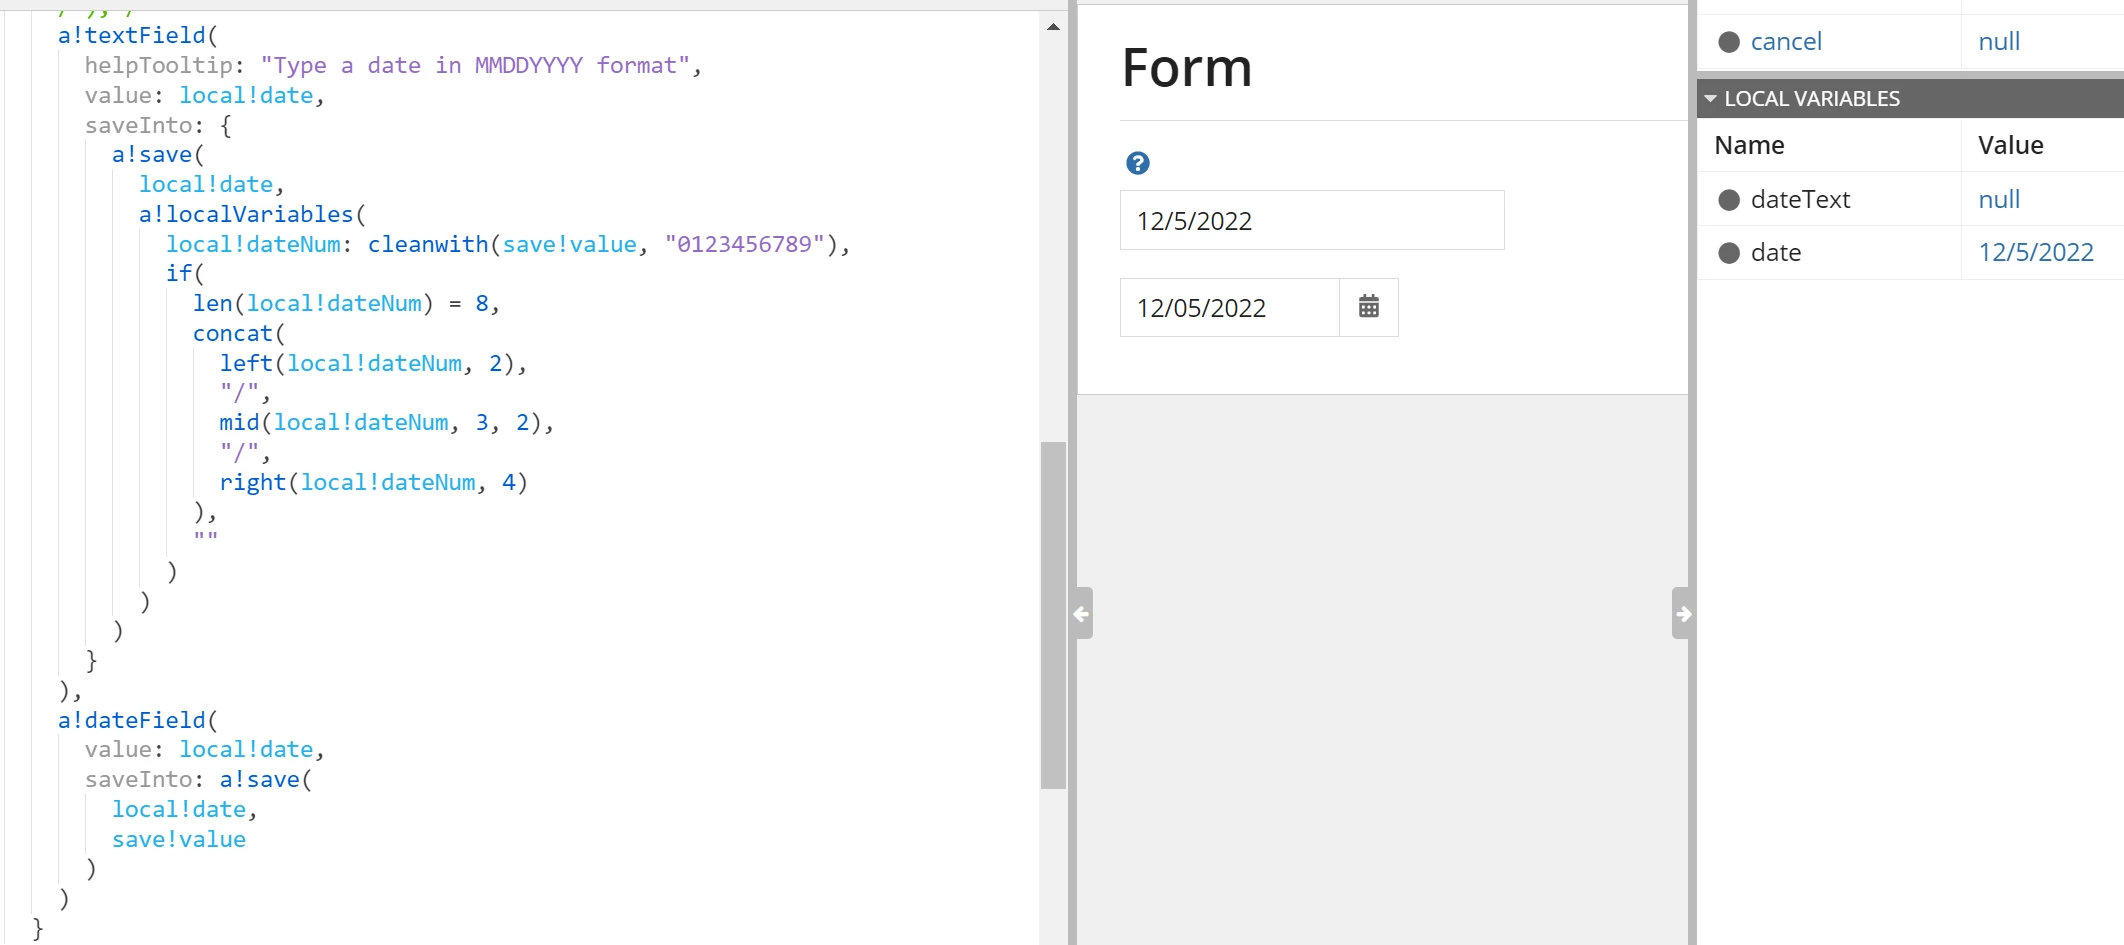Viewport: 2124px width, 945px height.
Task: Click the right arrow on the preview panel divider
Action: tap(1683, 613)
